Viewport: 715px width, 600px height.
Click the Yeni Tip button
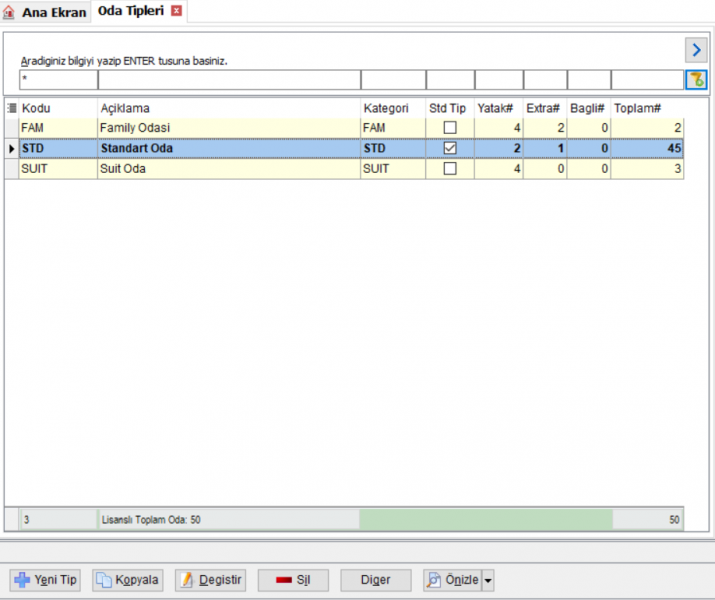45,580
